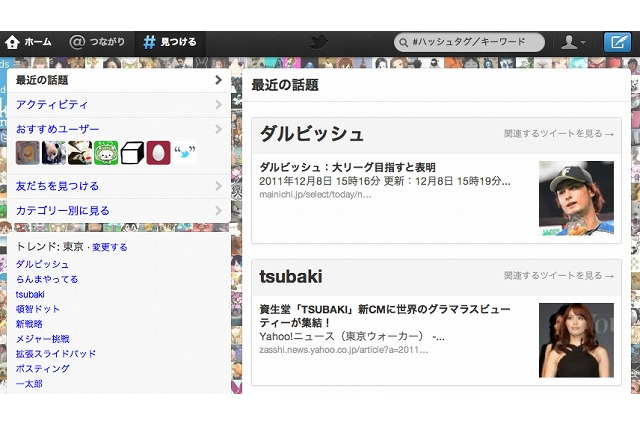This screenshot has width=640, height=426.
Task: Click 変更する to change trend location
Action: coord(109,247)
